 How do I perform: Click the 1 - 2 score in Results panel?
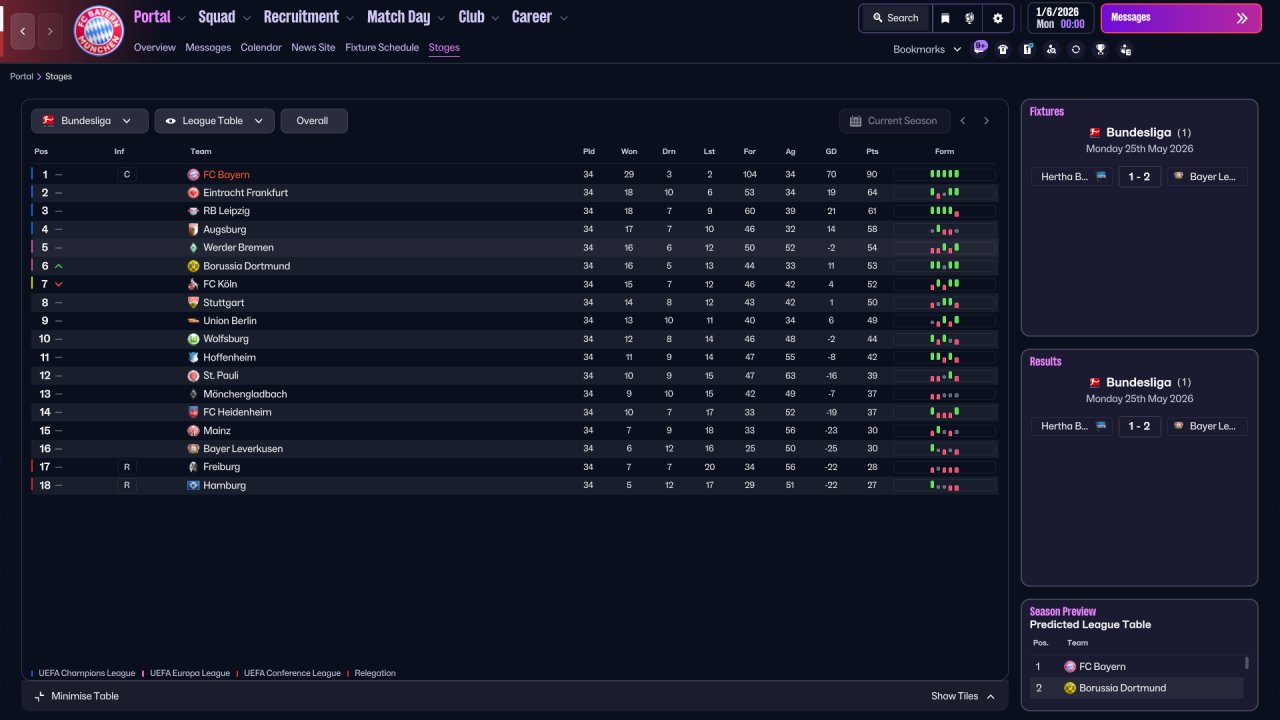click(1139, 426)
